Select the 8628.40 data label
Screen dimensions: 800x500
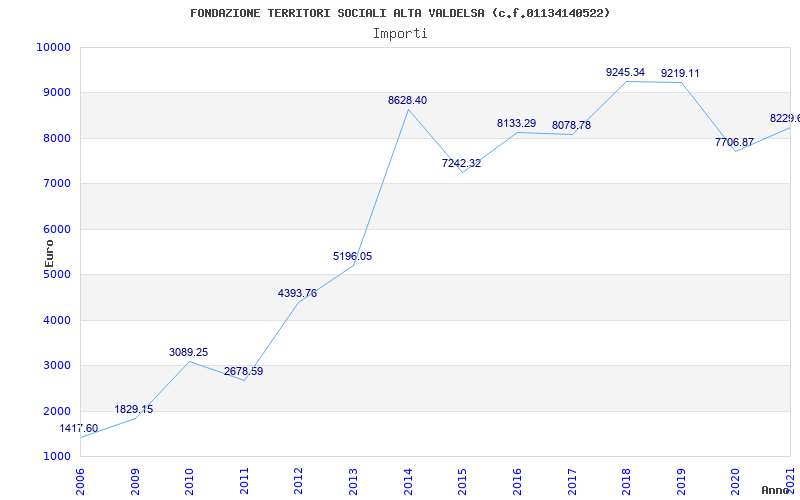pyautogui.click(x=407, y=101)
